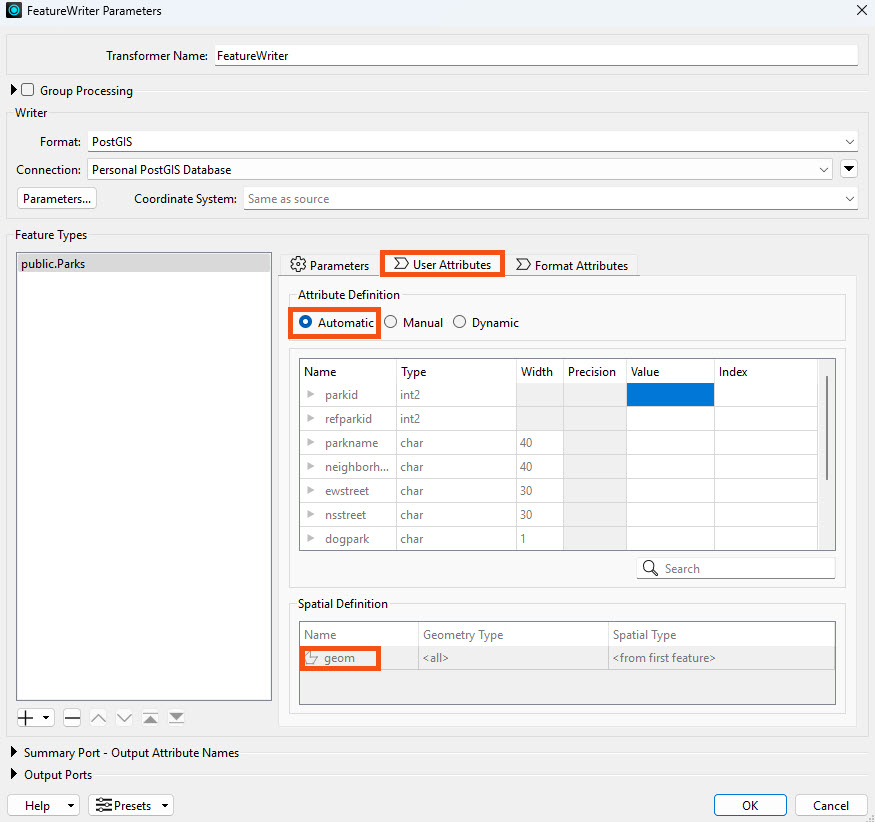Select Dynamic attribute definition
This screenshot has width=875, height=822.
click(x=459, y=322)
